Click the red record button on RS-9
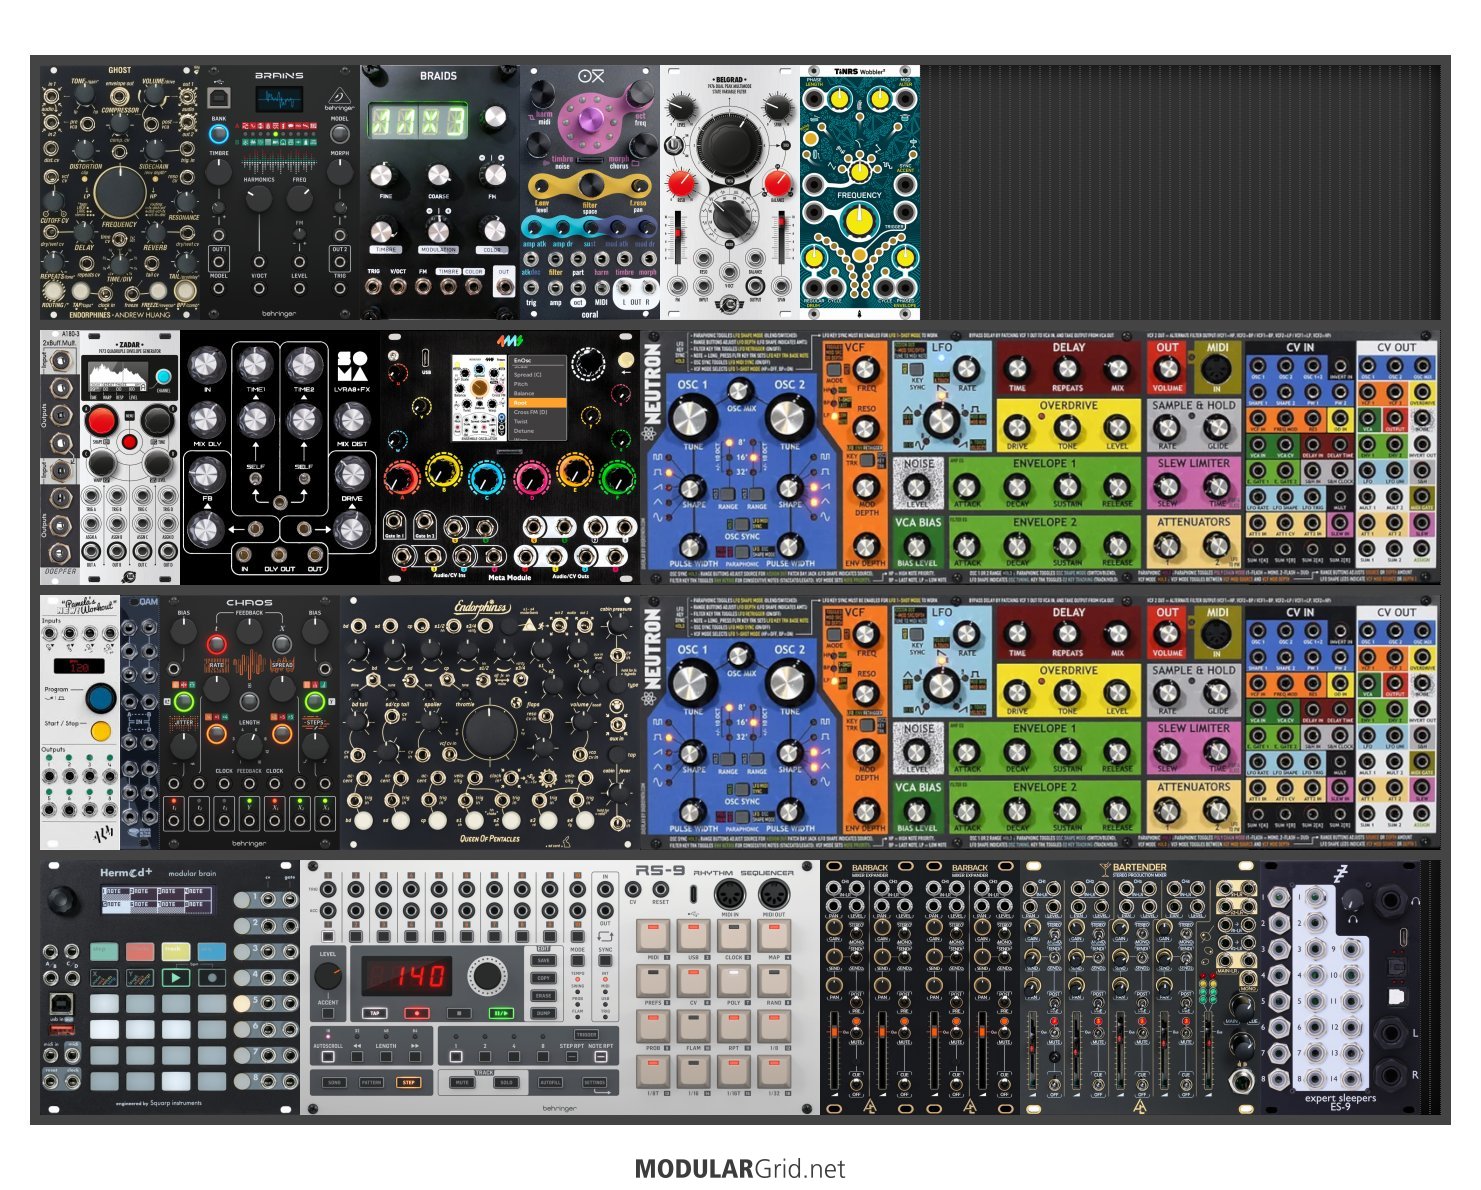 click(416, 1012)
